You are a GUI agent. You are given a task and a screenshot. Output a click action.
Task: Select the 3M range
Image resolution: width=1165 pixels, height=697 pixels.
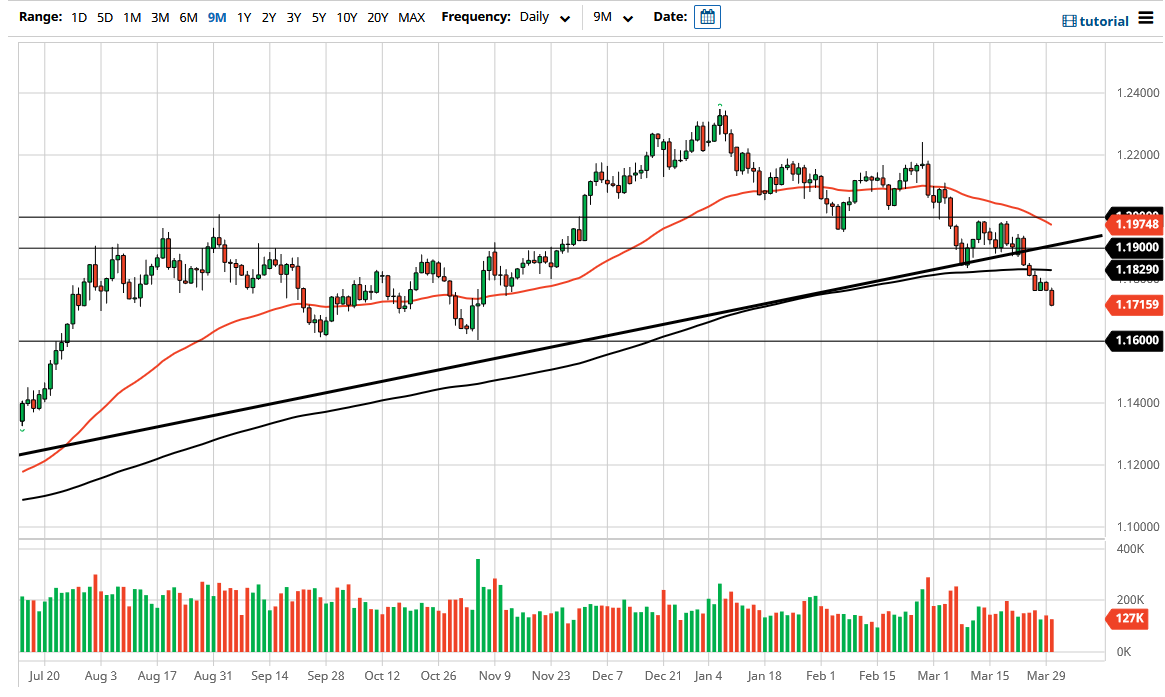(x=160, y=17)
